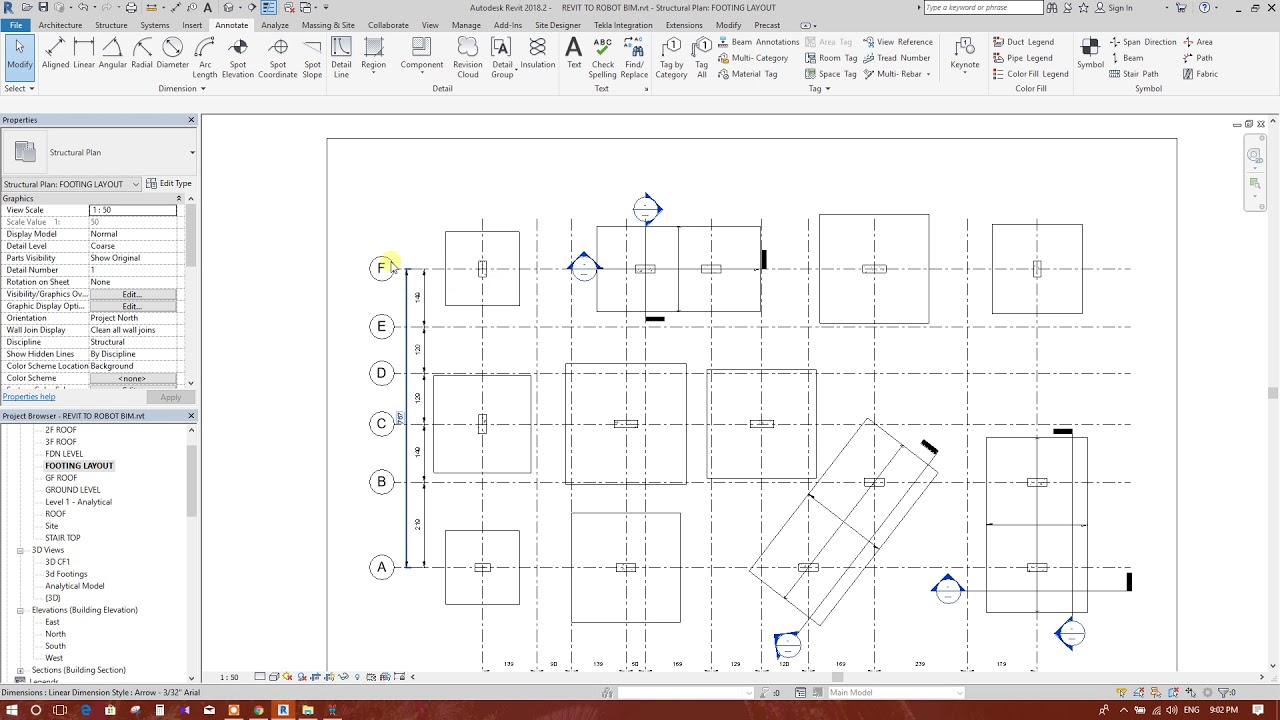This screenshot has width=1280, height=720.
Task: Activate the Tag by Category tool
Action: 671,55
